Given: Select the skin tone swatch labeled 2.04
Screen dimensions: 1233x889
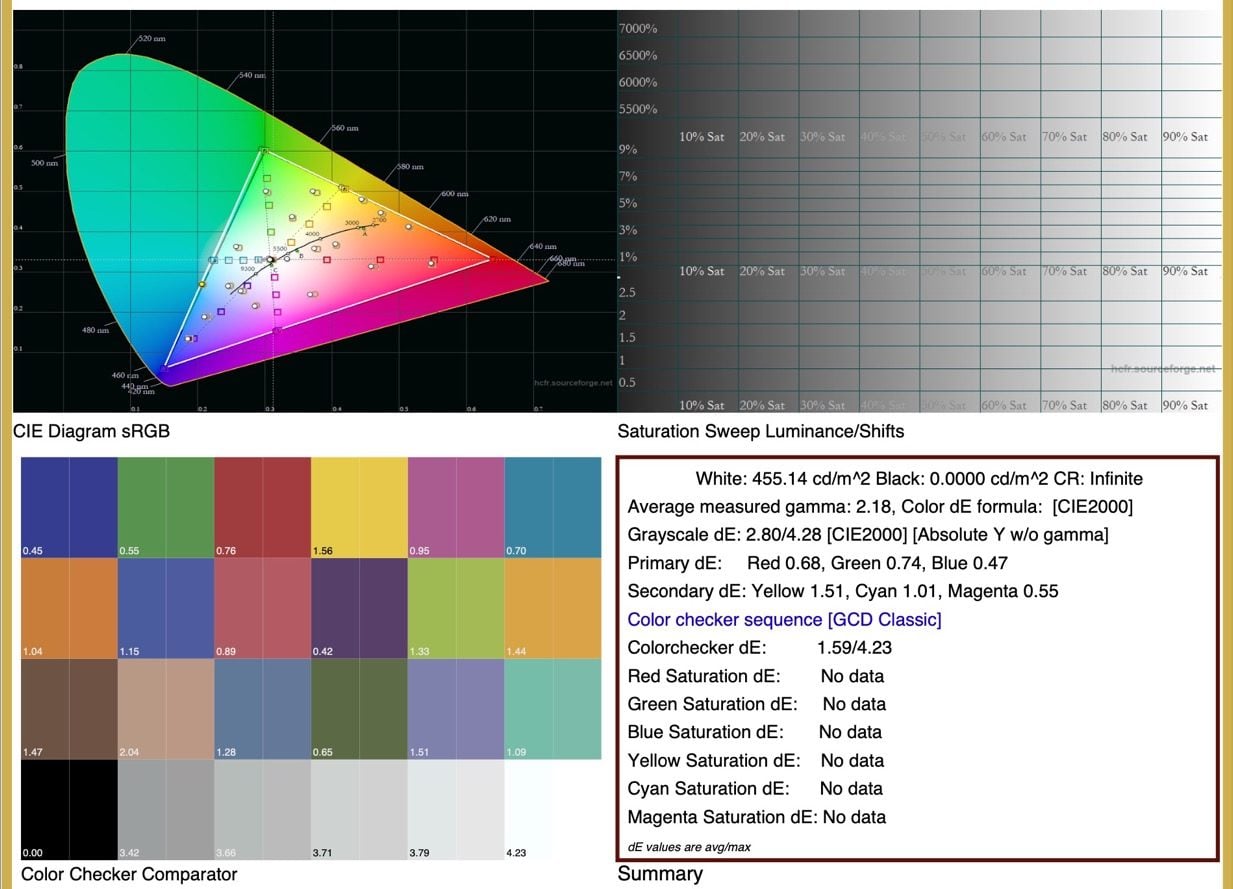Looking at the screenshot, I should [165, 708].
